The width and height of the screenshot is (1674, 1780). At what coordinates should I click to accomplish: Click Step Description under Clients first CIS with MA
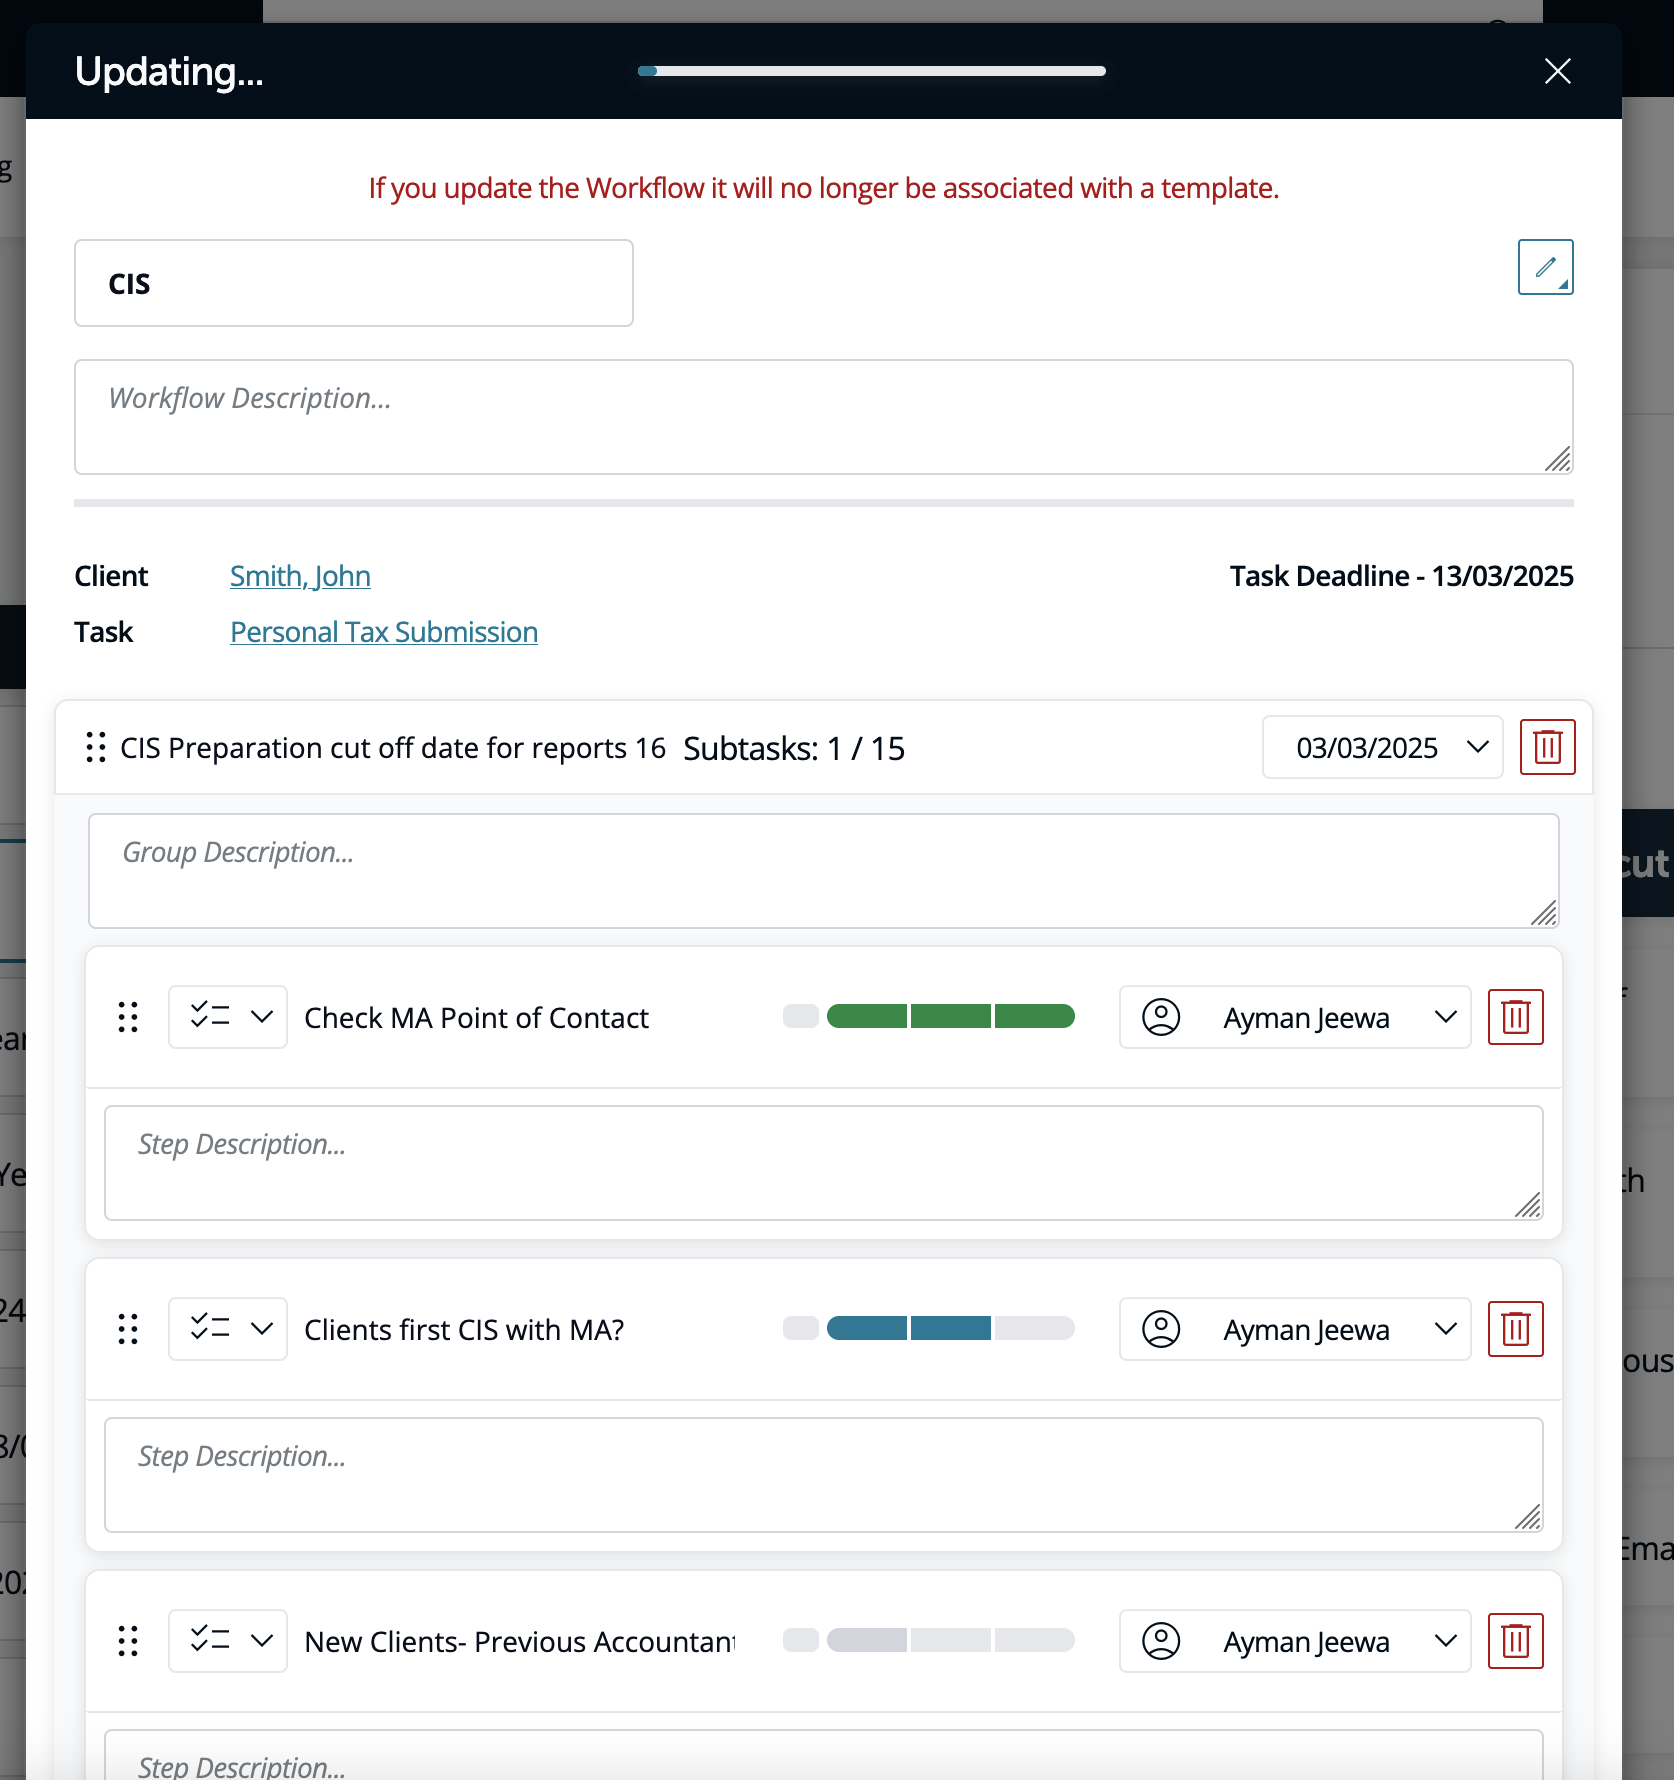(823, 1475)
